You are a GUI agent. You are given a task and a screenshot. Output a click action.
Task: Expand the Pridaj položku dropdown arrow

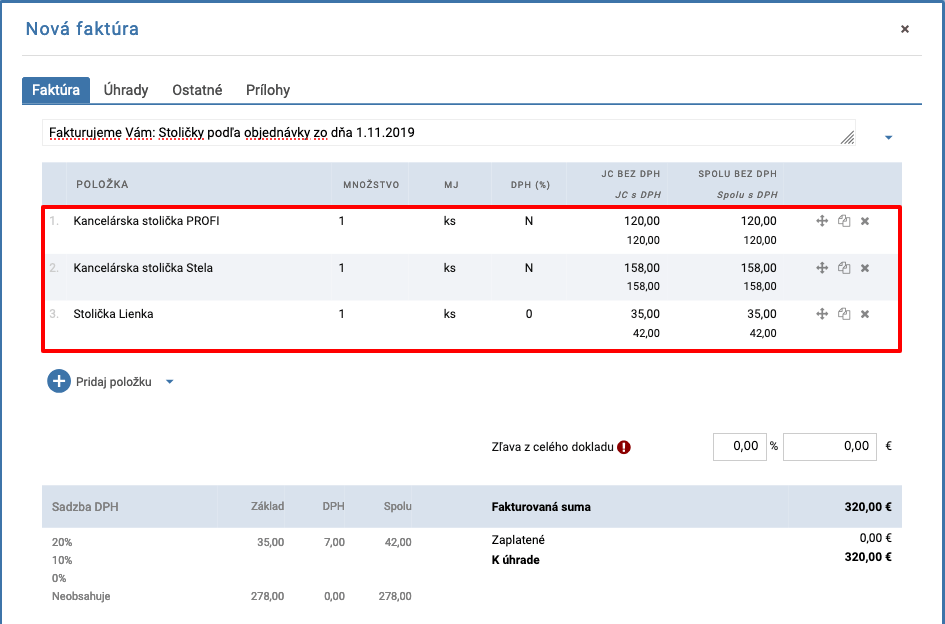click(x=169, y=382)
